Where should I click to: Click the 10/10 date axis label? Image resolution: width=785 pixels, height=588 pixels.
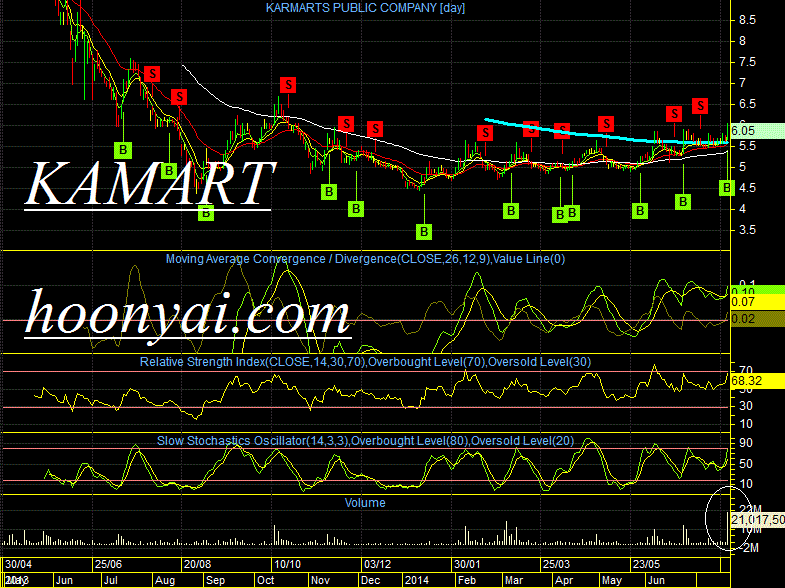point(287,564)
